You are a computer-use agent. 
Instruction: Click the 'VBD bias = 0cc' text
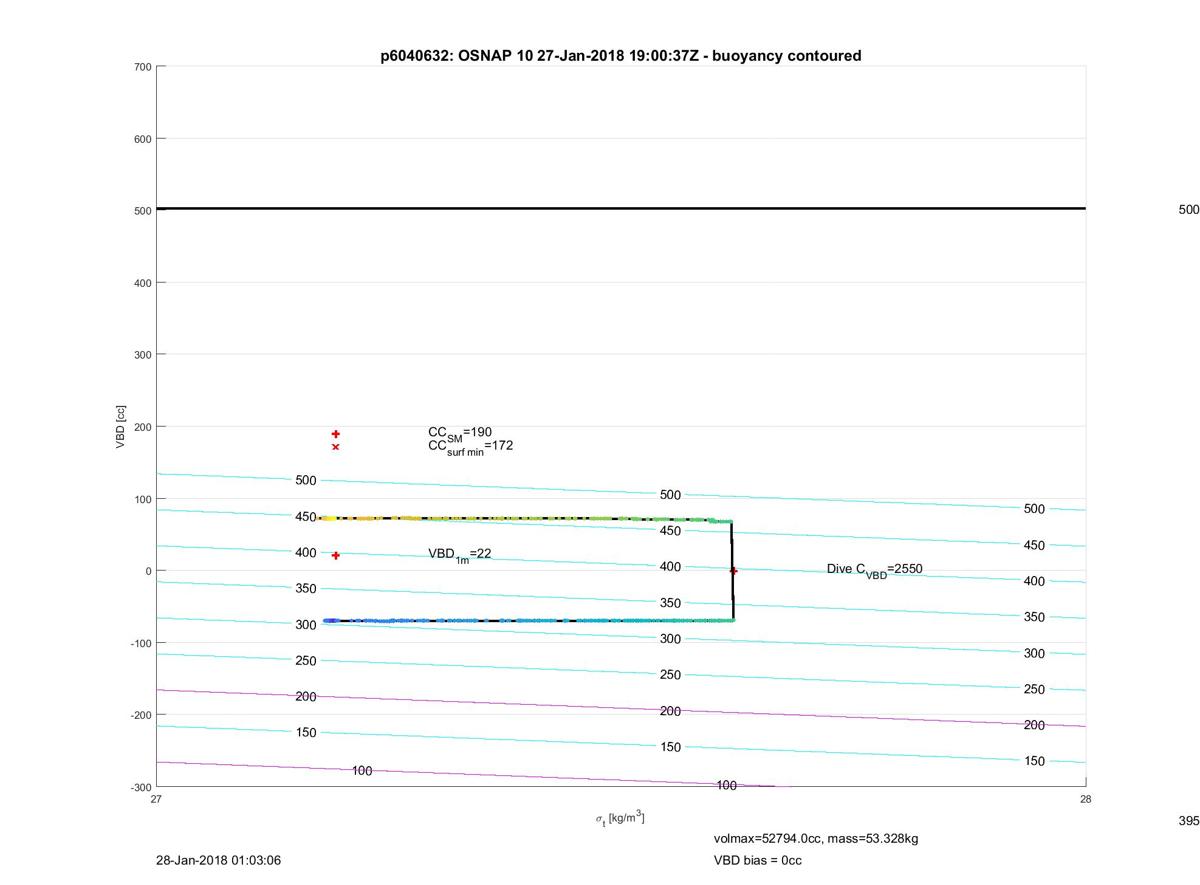tap(758, 860)
